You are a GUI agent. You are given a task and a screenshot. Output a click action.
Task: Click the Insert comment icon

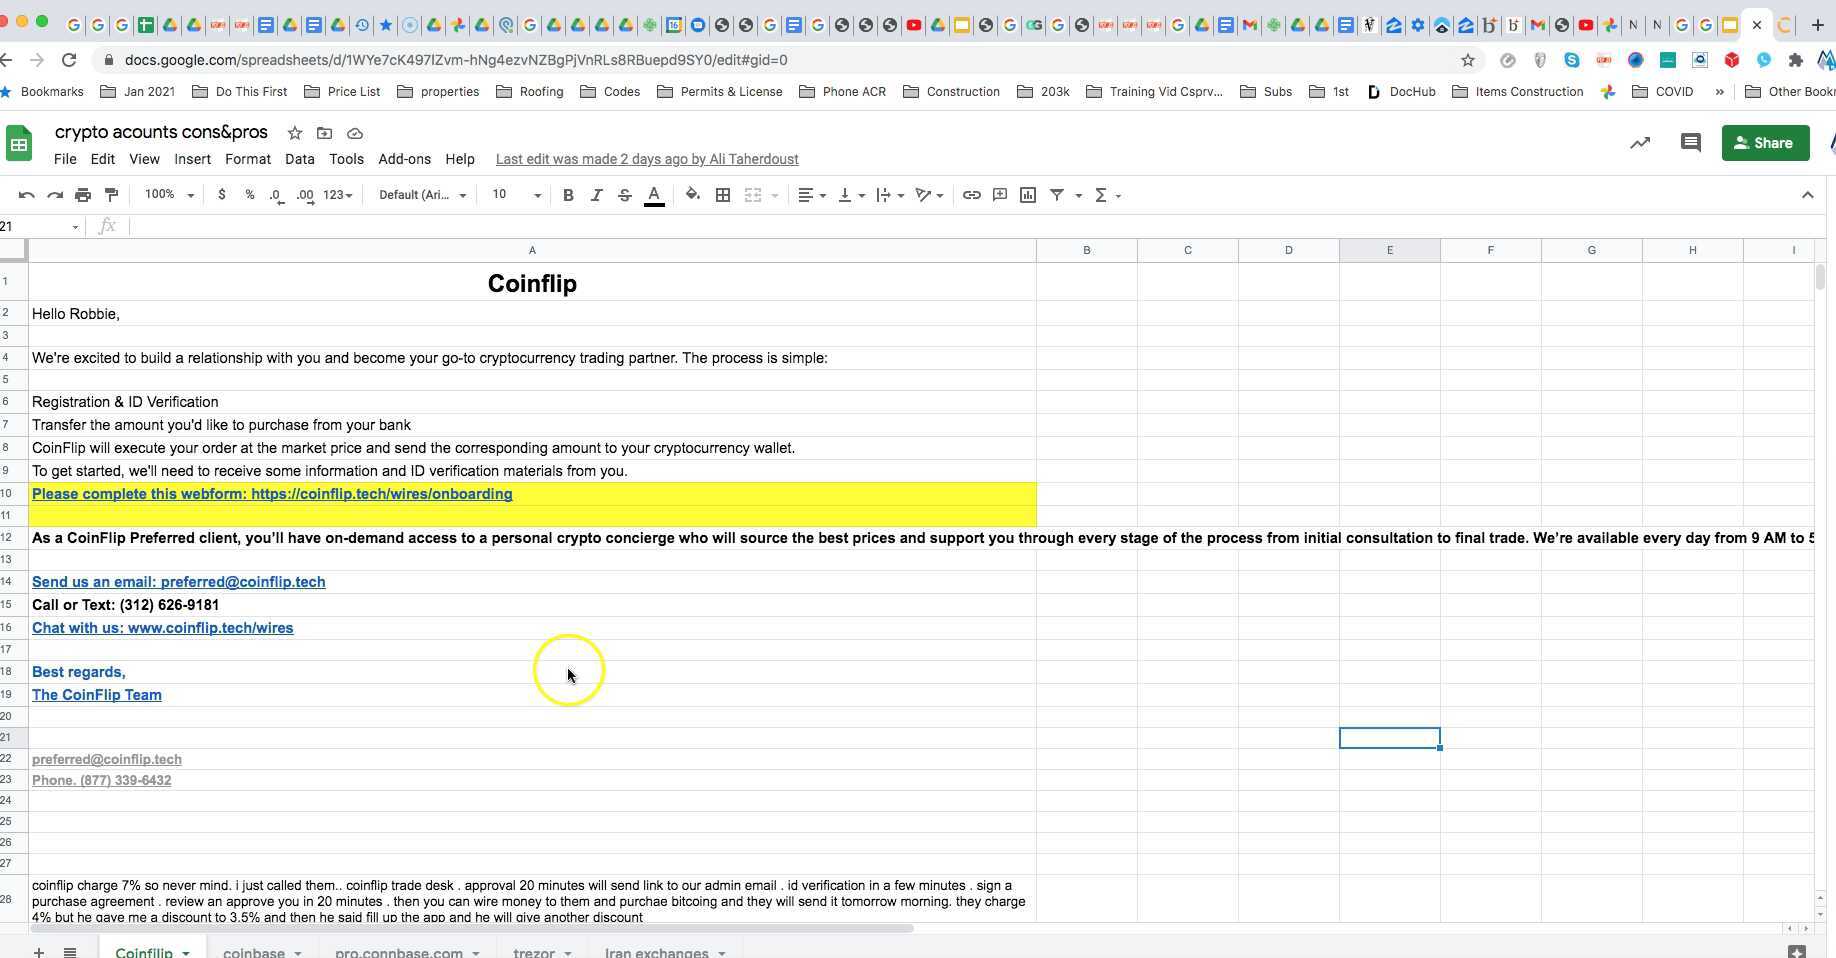click(x=999, y=195)
